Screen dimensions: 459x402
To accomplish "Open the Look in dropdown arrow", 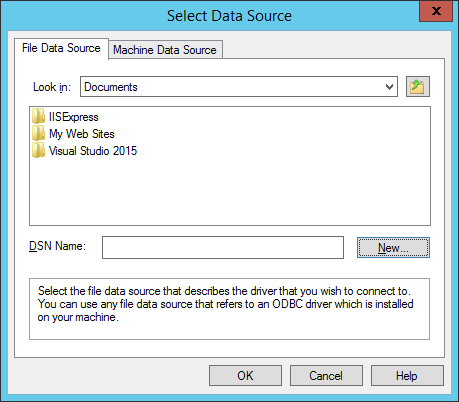I will pos(389,87).
